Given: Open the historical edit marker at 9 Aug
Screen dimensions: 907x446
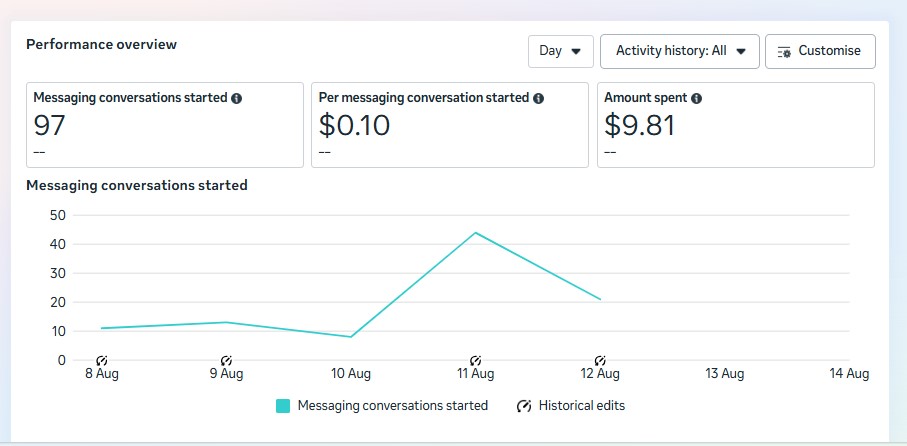Looking at the screenshot, I should [226, 360].
